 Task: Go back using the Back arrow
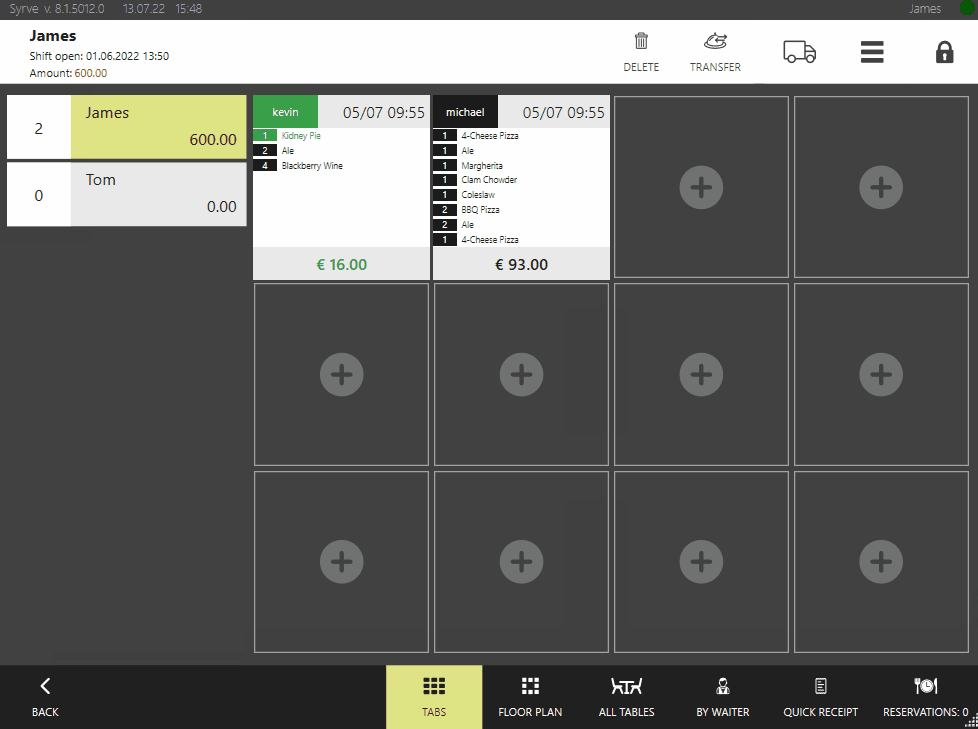tap(45, 697)
